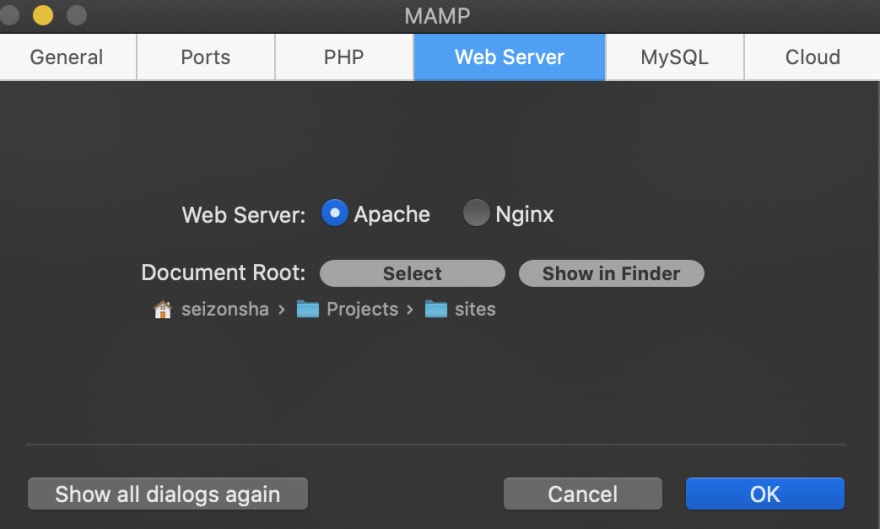This screenshot has width=880, height=529.
Task: Select the Web Server tab
Action: pos(510,57)
